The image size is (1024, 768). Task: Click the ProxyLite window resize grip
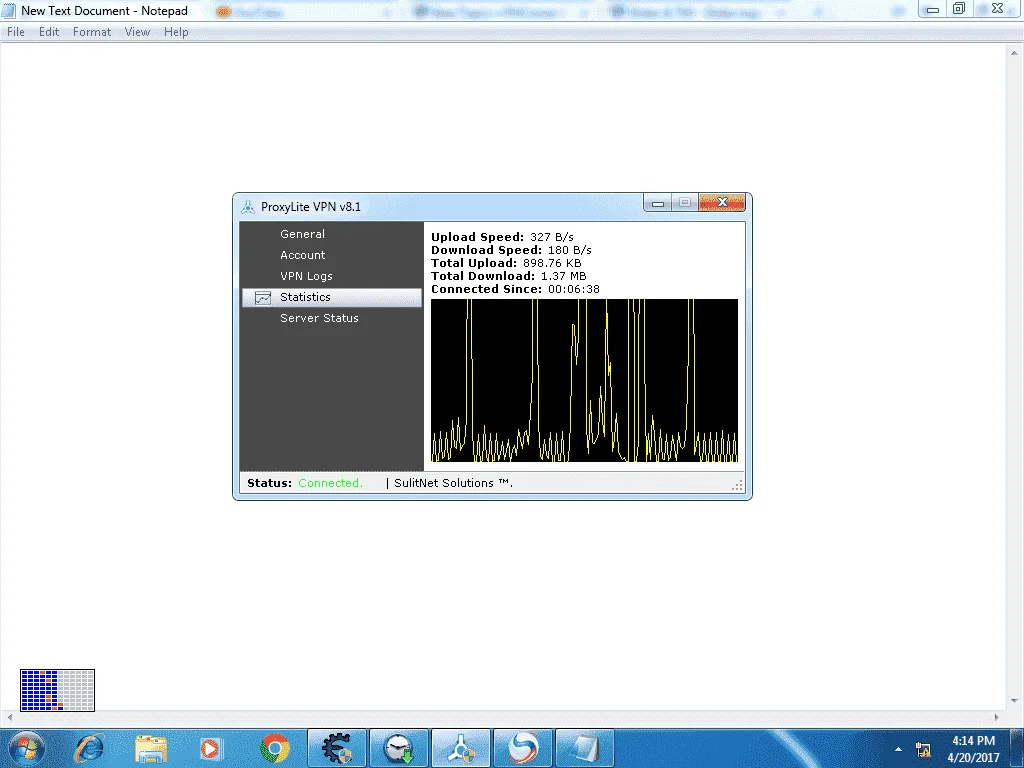(737, 485)
